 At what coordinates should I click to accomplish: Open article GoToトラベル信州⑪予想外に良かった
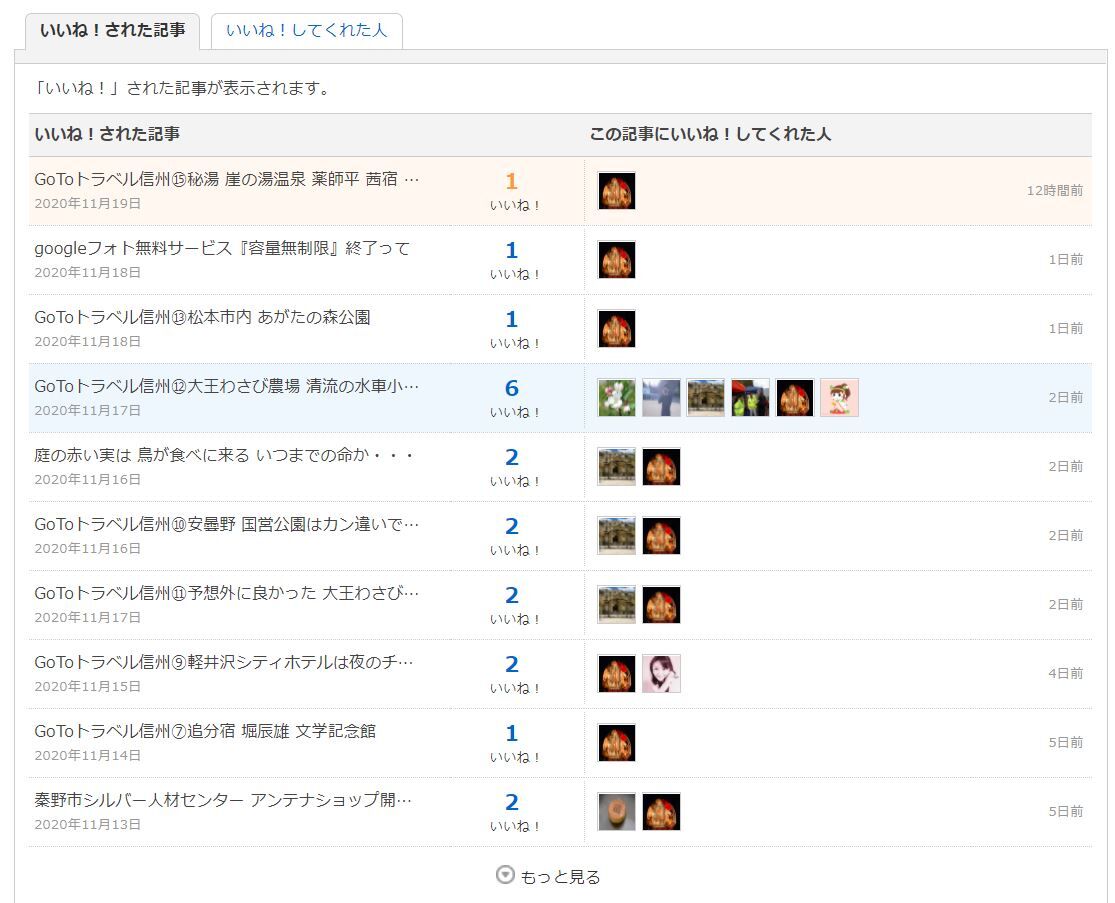point(227,593)
